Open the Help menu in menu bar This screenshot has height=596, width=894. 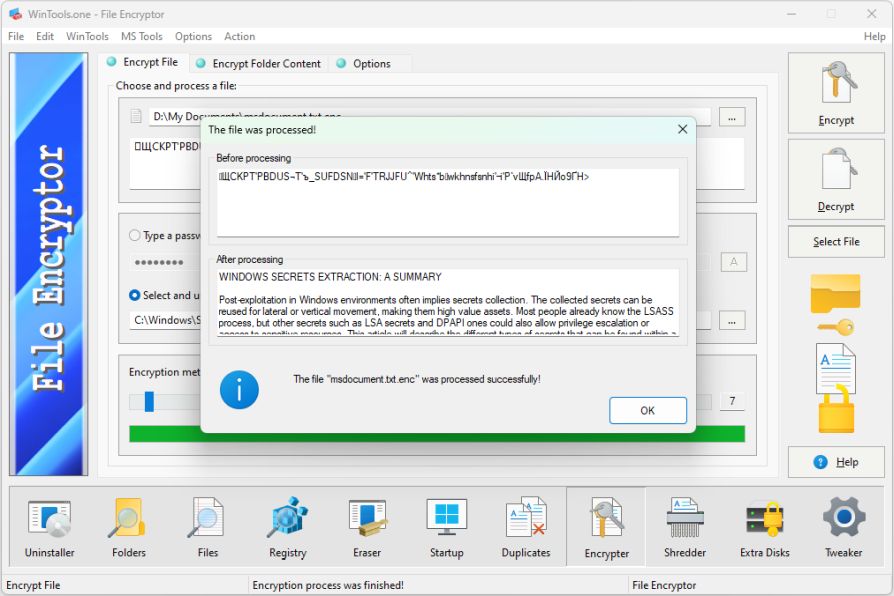[x=874, y=37]
